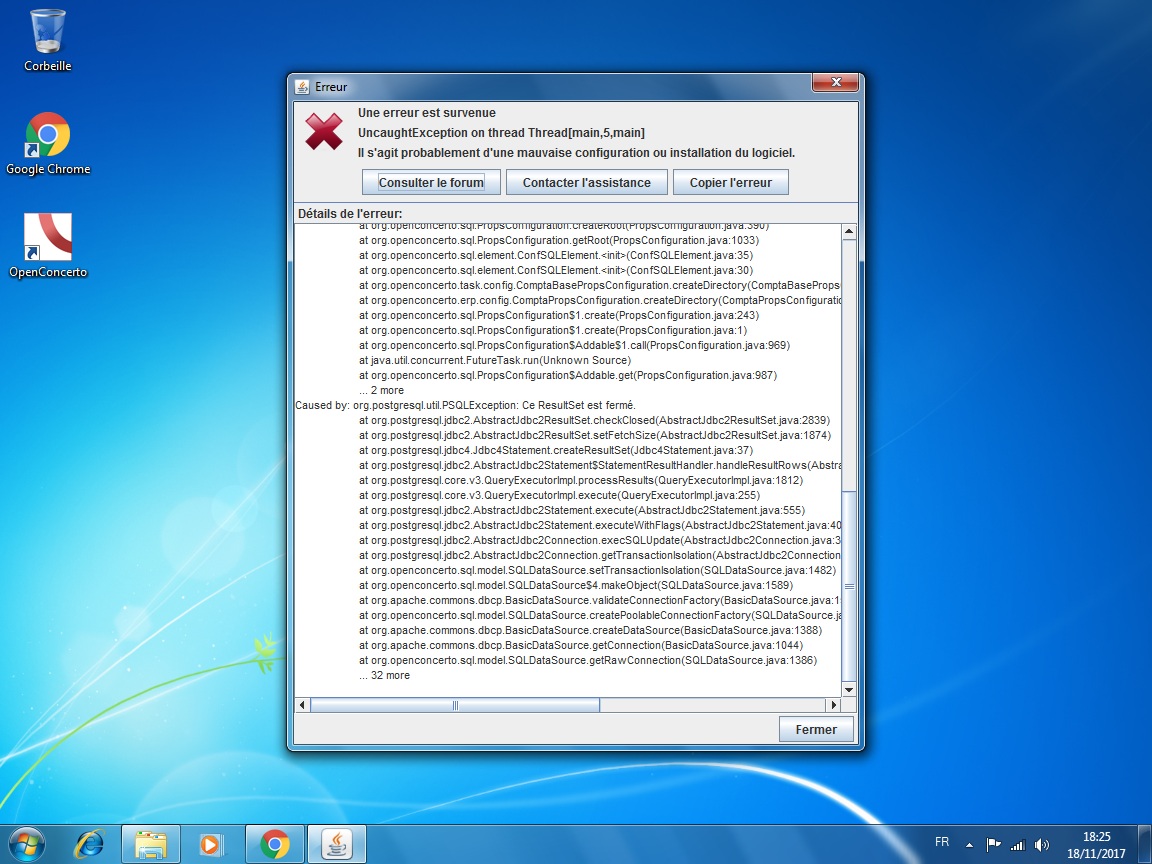Open the network signal tray icon
Screen dimensions: 1152x864
pyautogui.click(x=1018, y=844)
